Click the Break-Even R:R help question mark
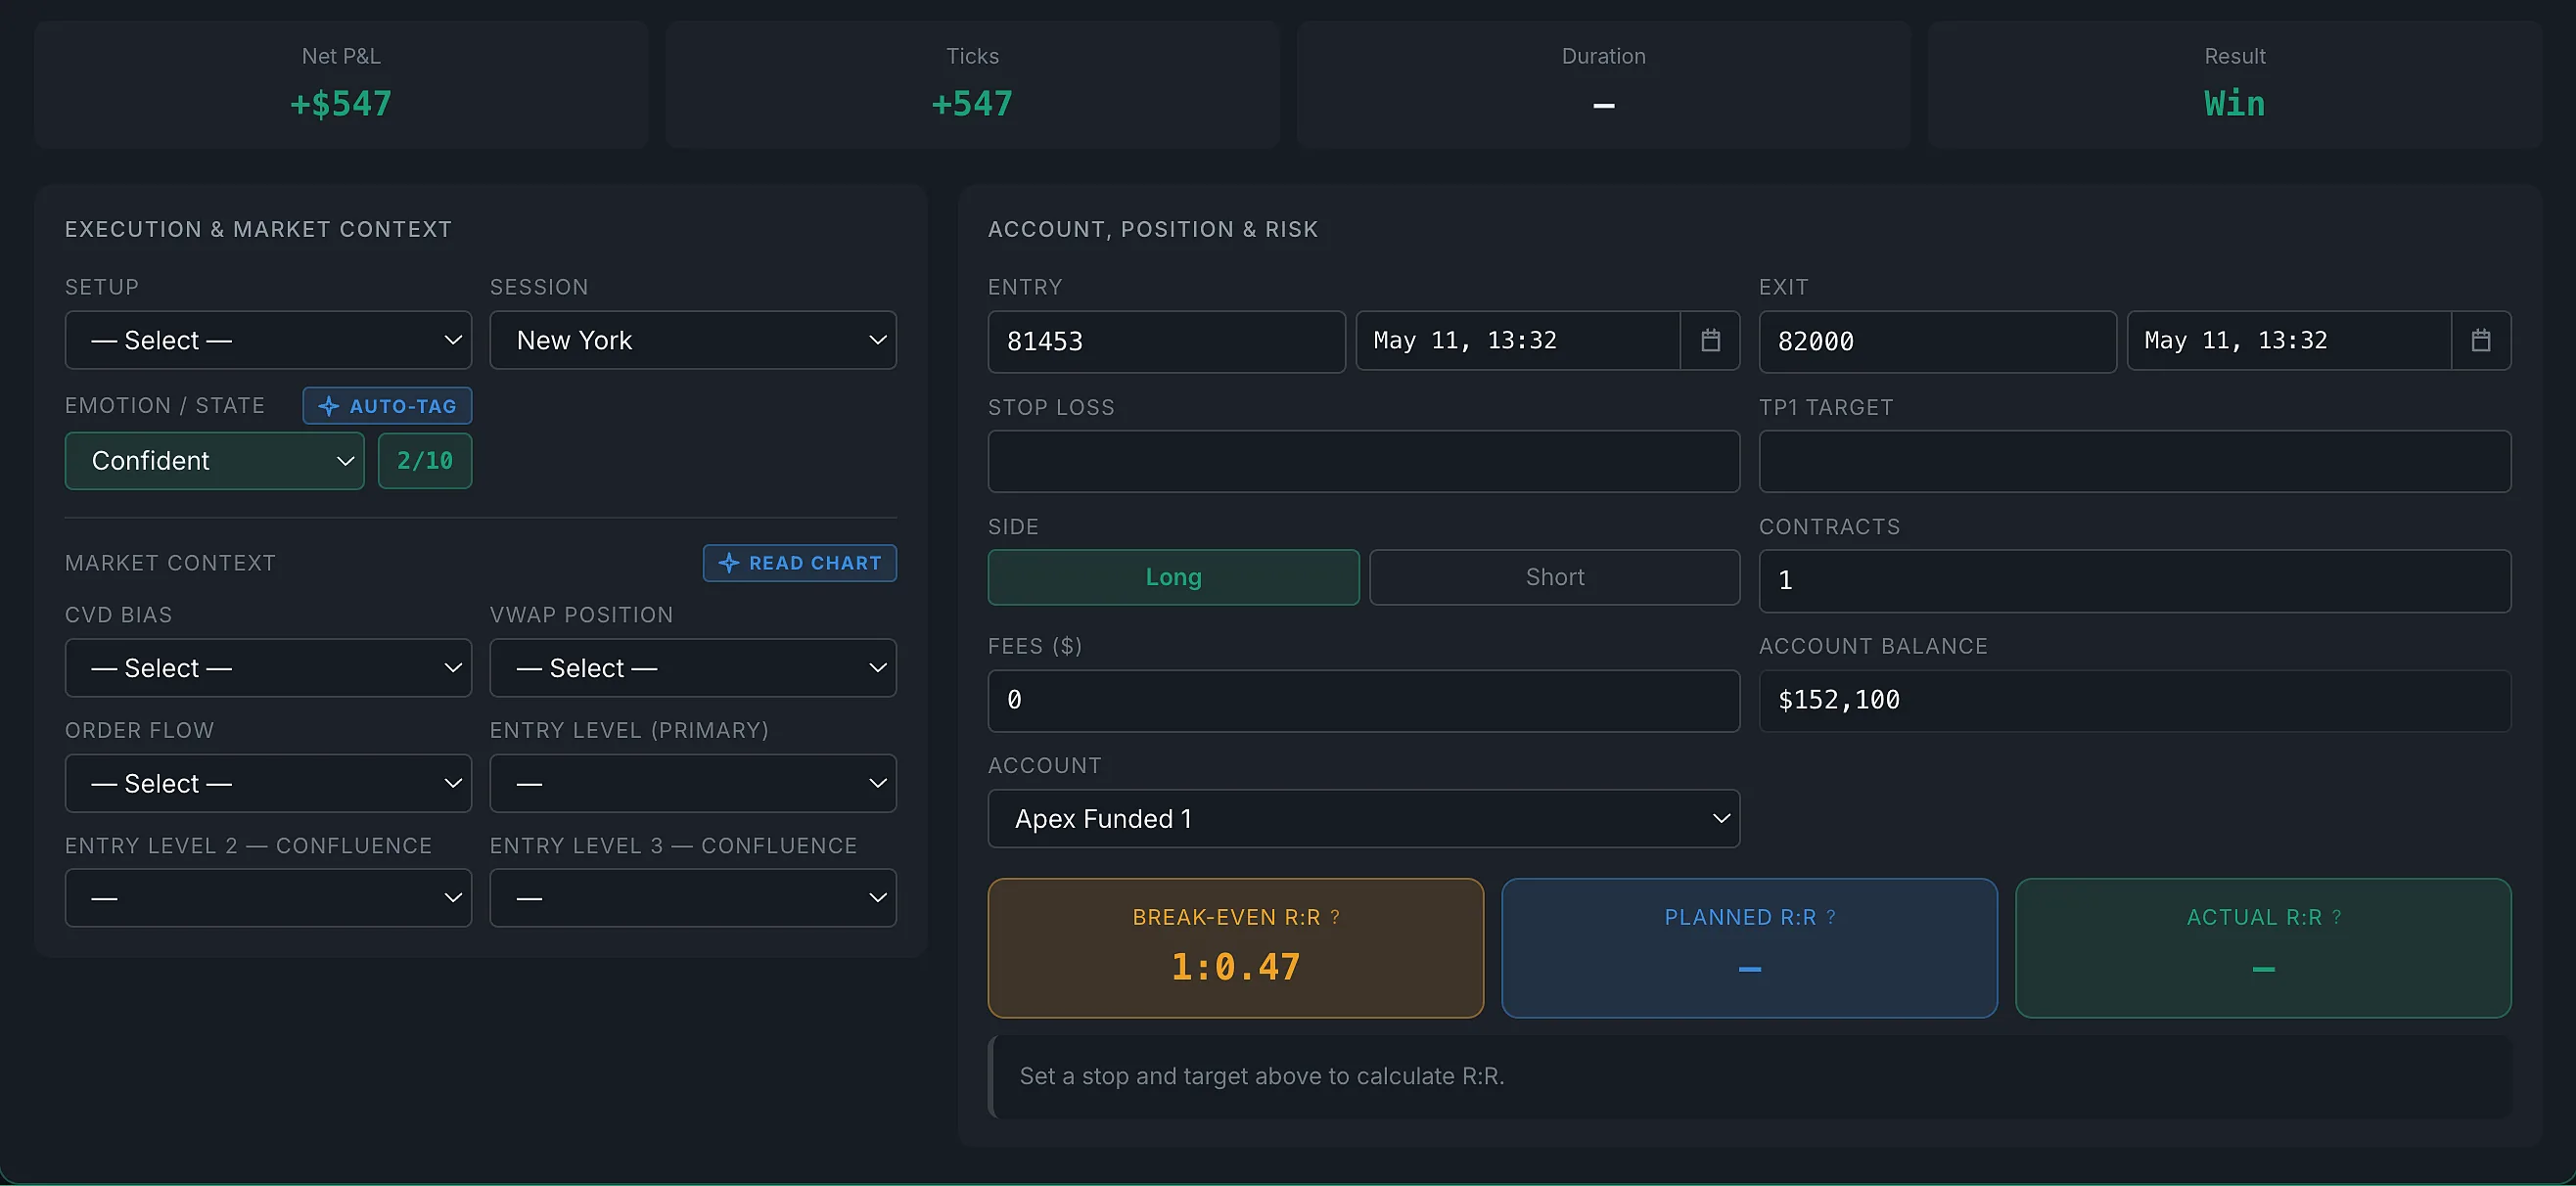The width and height of the screenshot is (2576, 1186). pyautogui.click(x=1335, y=917)
